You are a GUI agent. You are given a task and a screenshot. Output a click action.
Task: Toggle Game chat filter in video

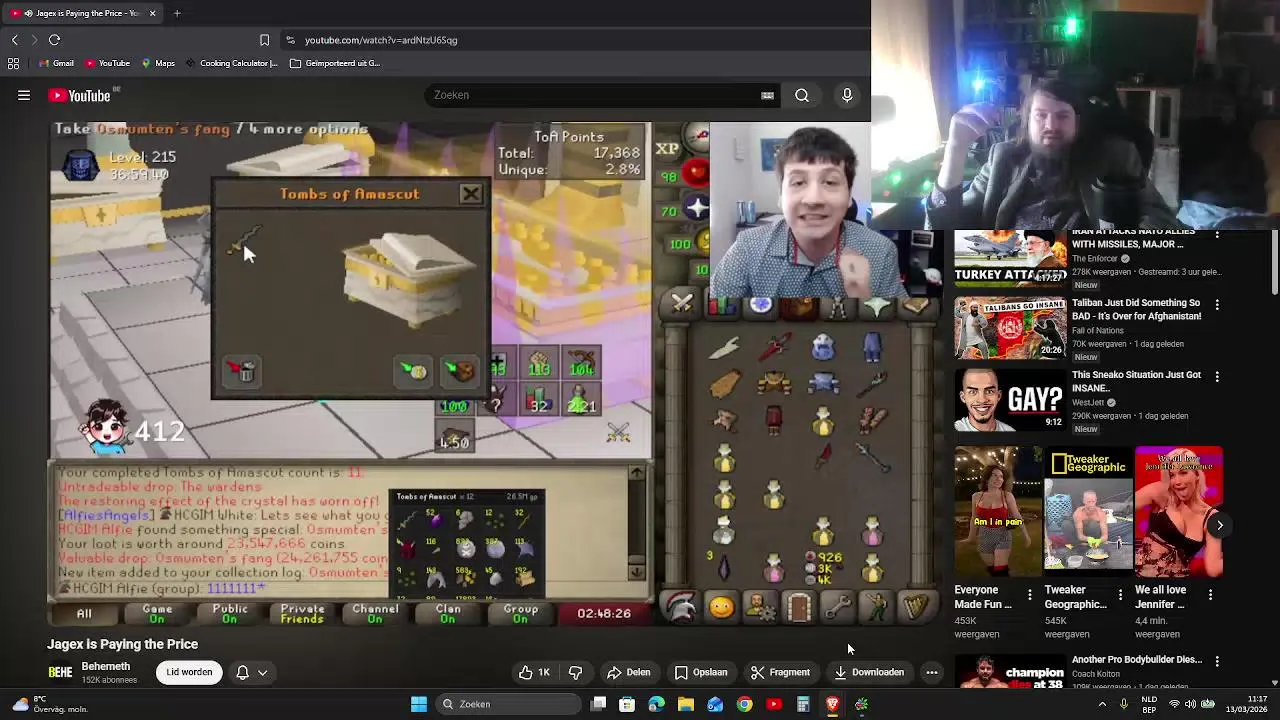pyautogui.click(x=157, y=613)
